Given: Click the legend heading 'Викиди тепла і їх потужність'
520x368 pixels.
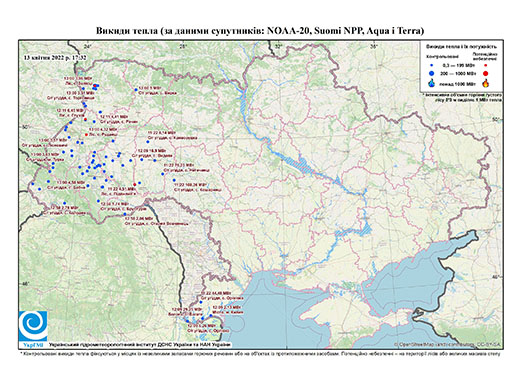Looking at the screenshot, I should (x=461, y=47).
